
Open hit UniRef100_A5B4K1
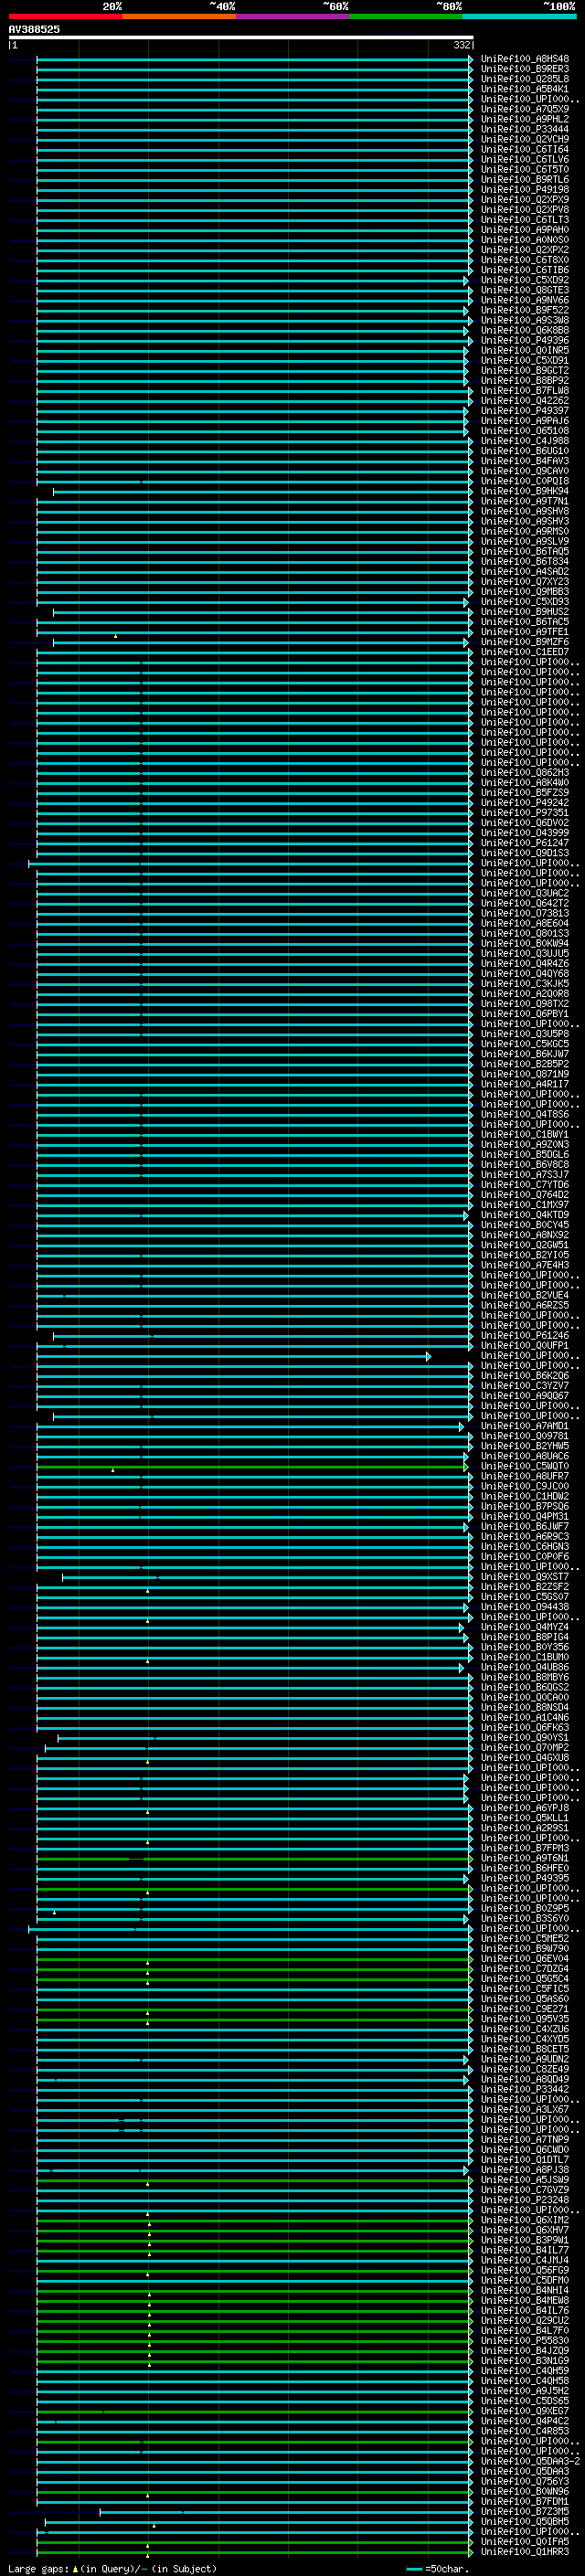pos(525,89)
